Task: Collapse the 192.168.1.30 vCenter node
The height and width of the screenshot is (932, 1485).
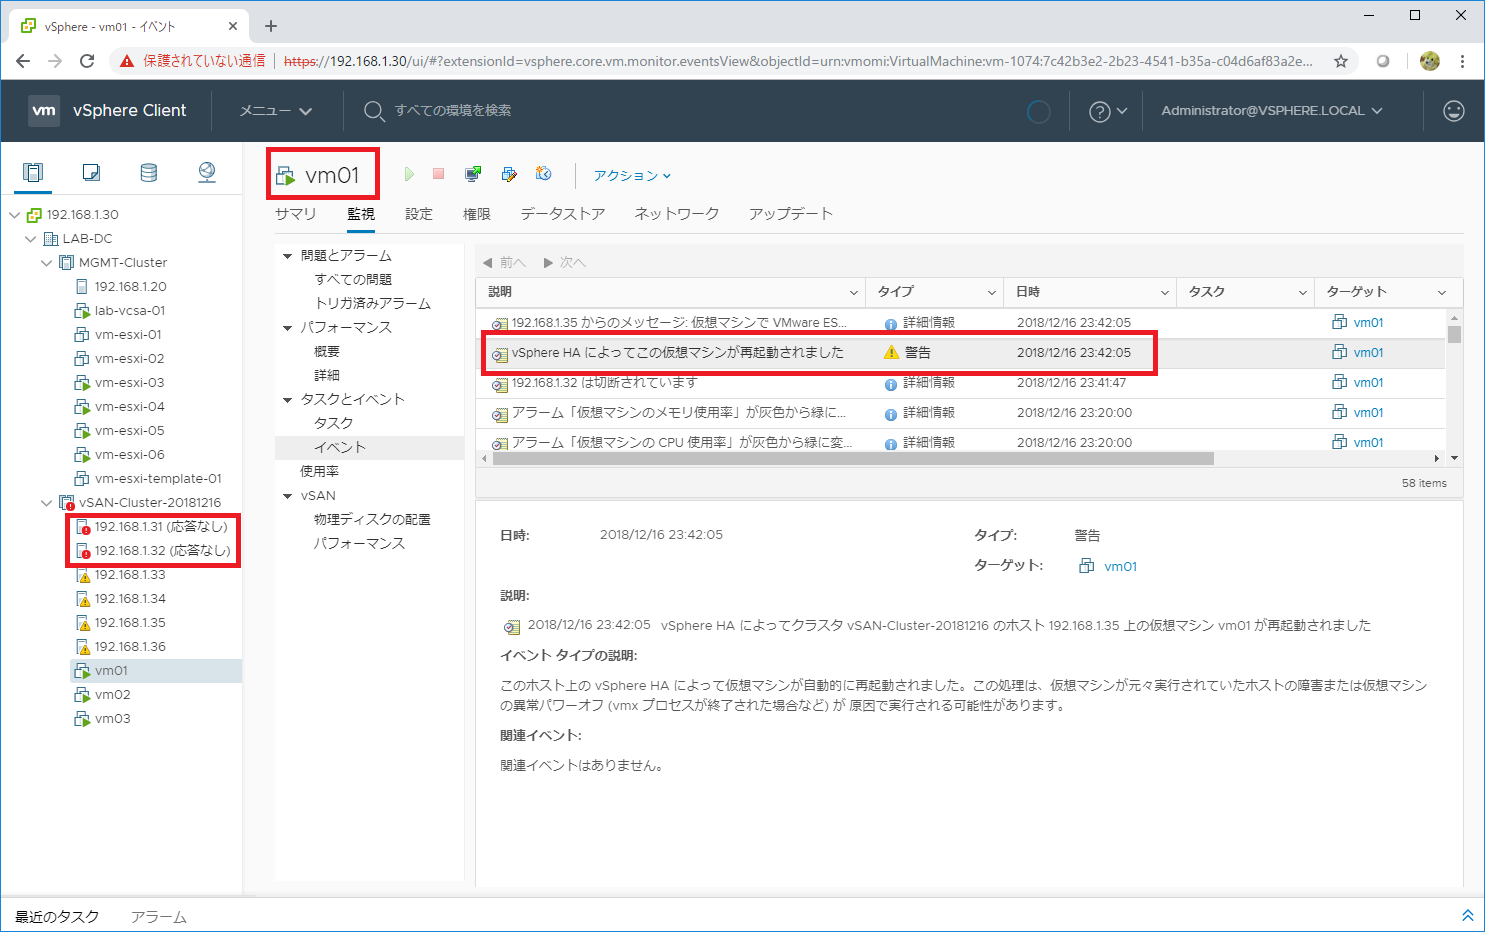Action: pos(14,215)
